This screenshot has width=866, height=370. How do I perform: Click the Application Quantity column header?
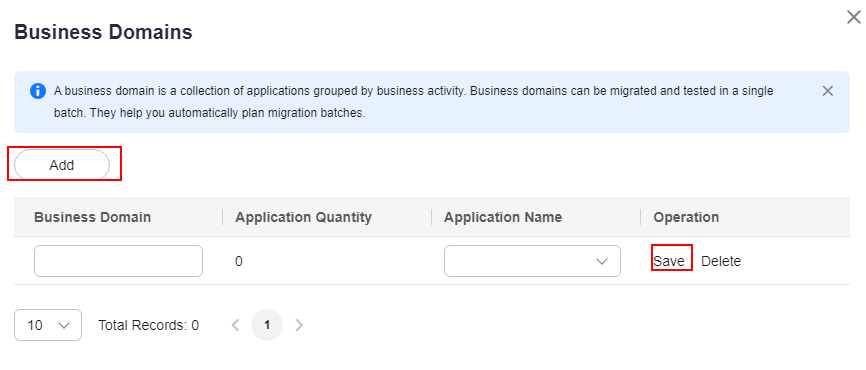coord(303,217)
